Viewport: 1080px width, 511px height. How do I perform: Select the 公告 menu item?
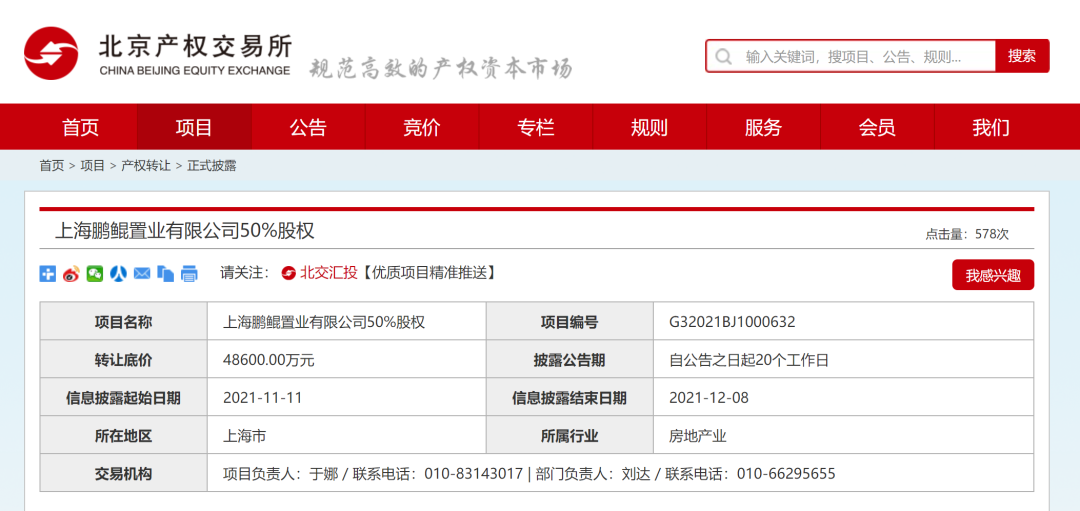point(308,127)
